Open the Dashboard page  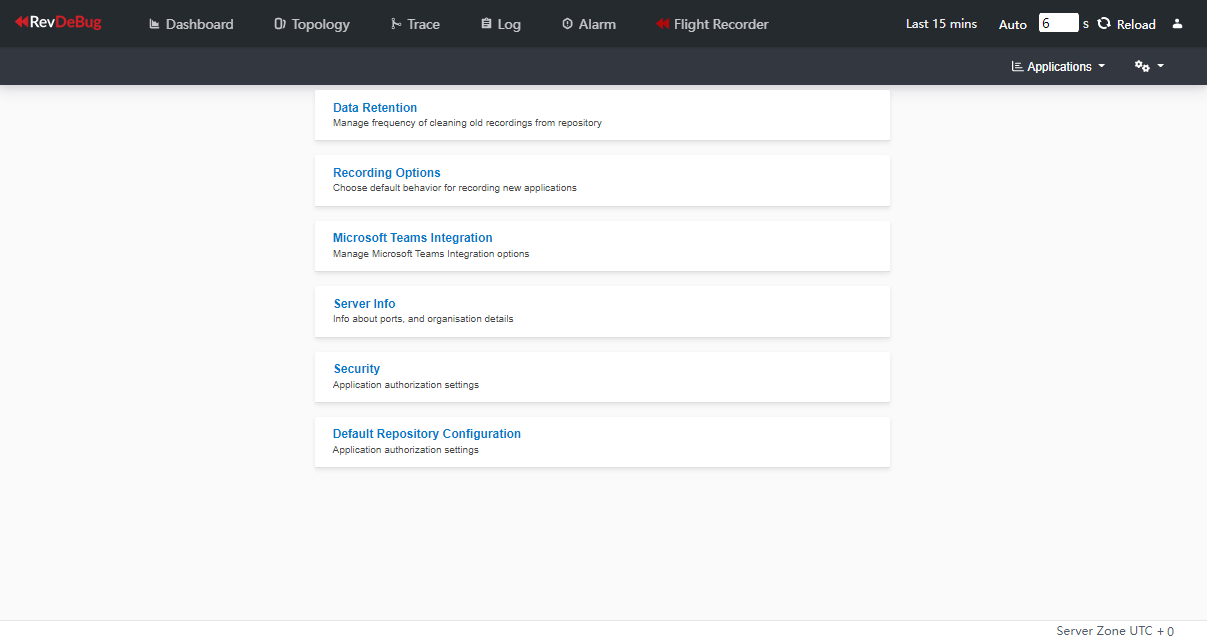point(191,24)
